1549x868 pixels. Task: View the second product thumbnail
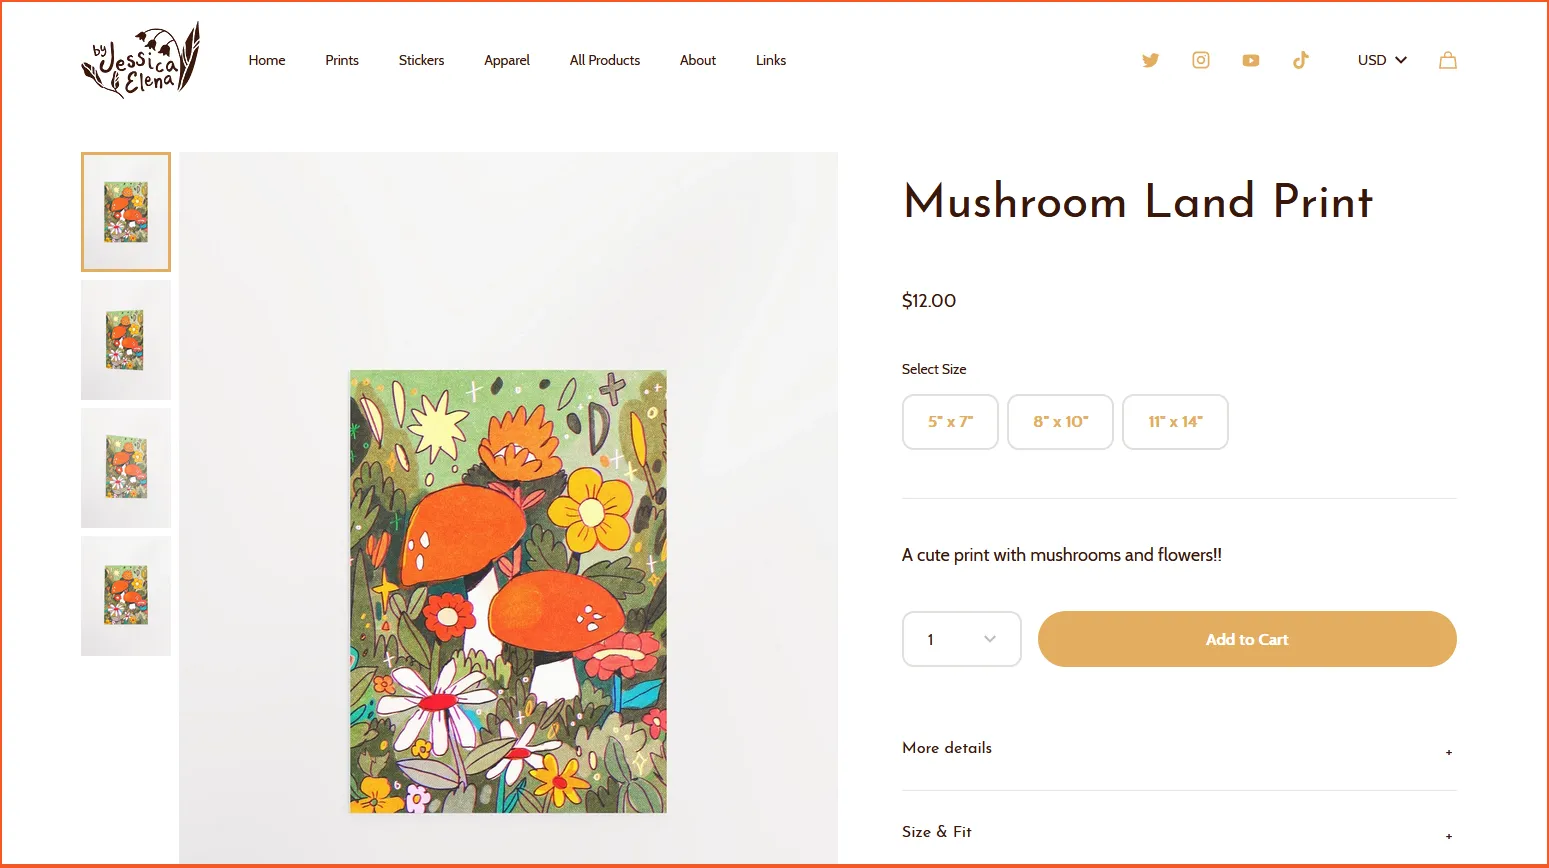point(126,340)
